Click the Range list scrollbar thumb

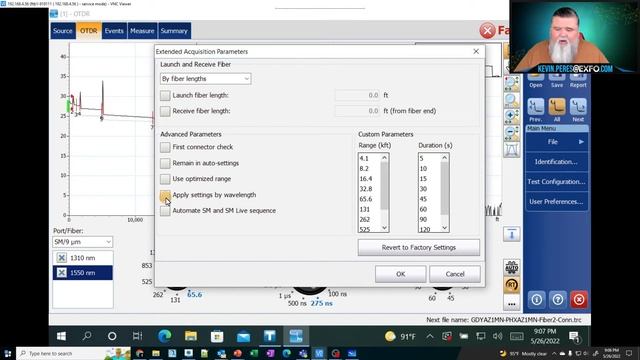click(384, 185)
